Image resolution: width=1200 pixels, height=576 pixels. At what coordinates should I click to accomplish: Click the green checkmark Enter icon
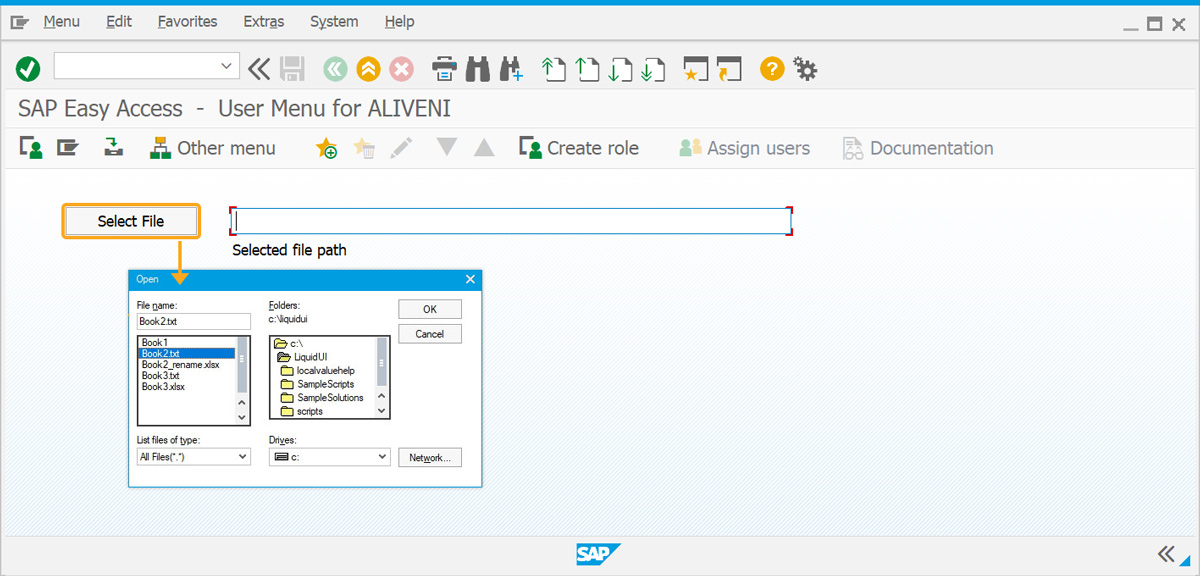click(x=28, y=68)
